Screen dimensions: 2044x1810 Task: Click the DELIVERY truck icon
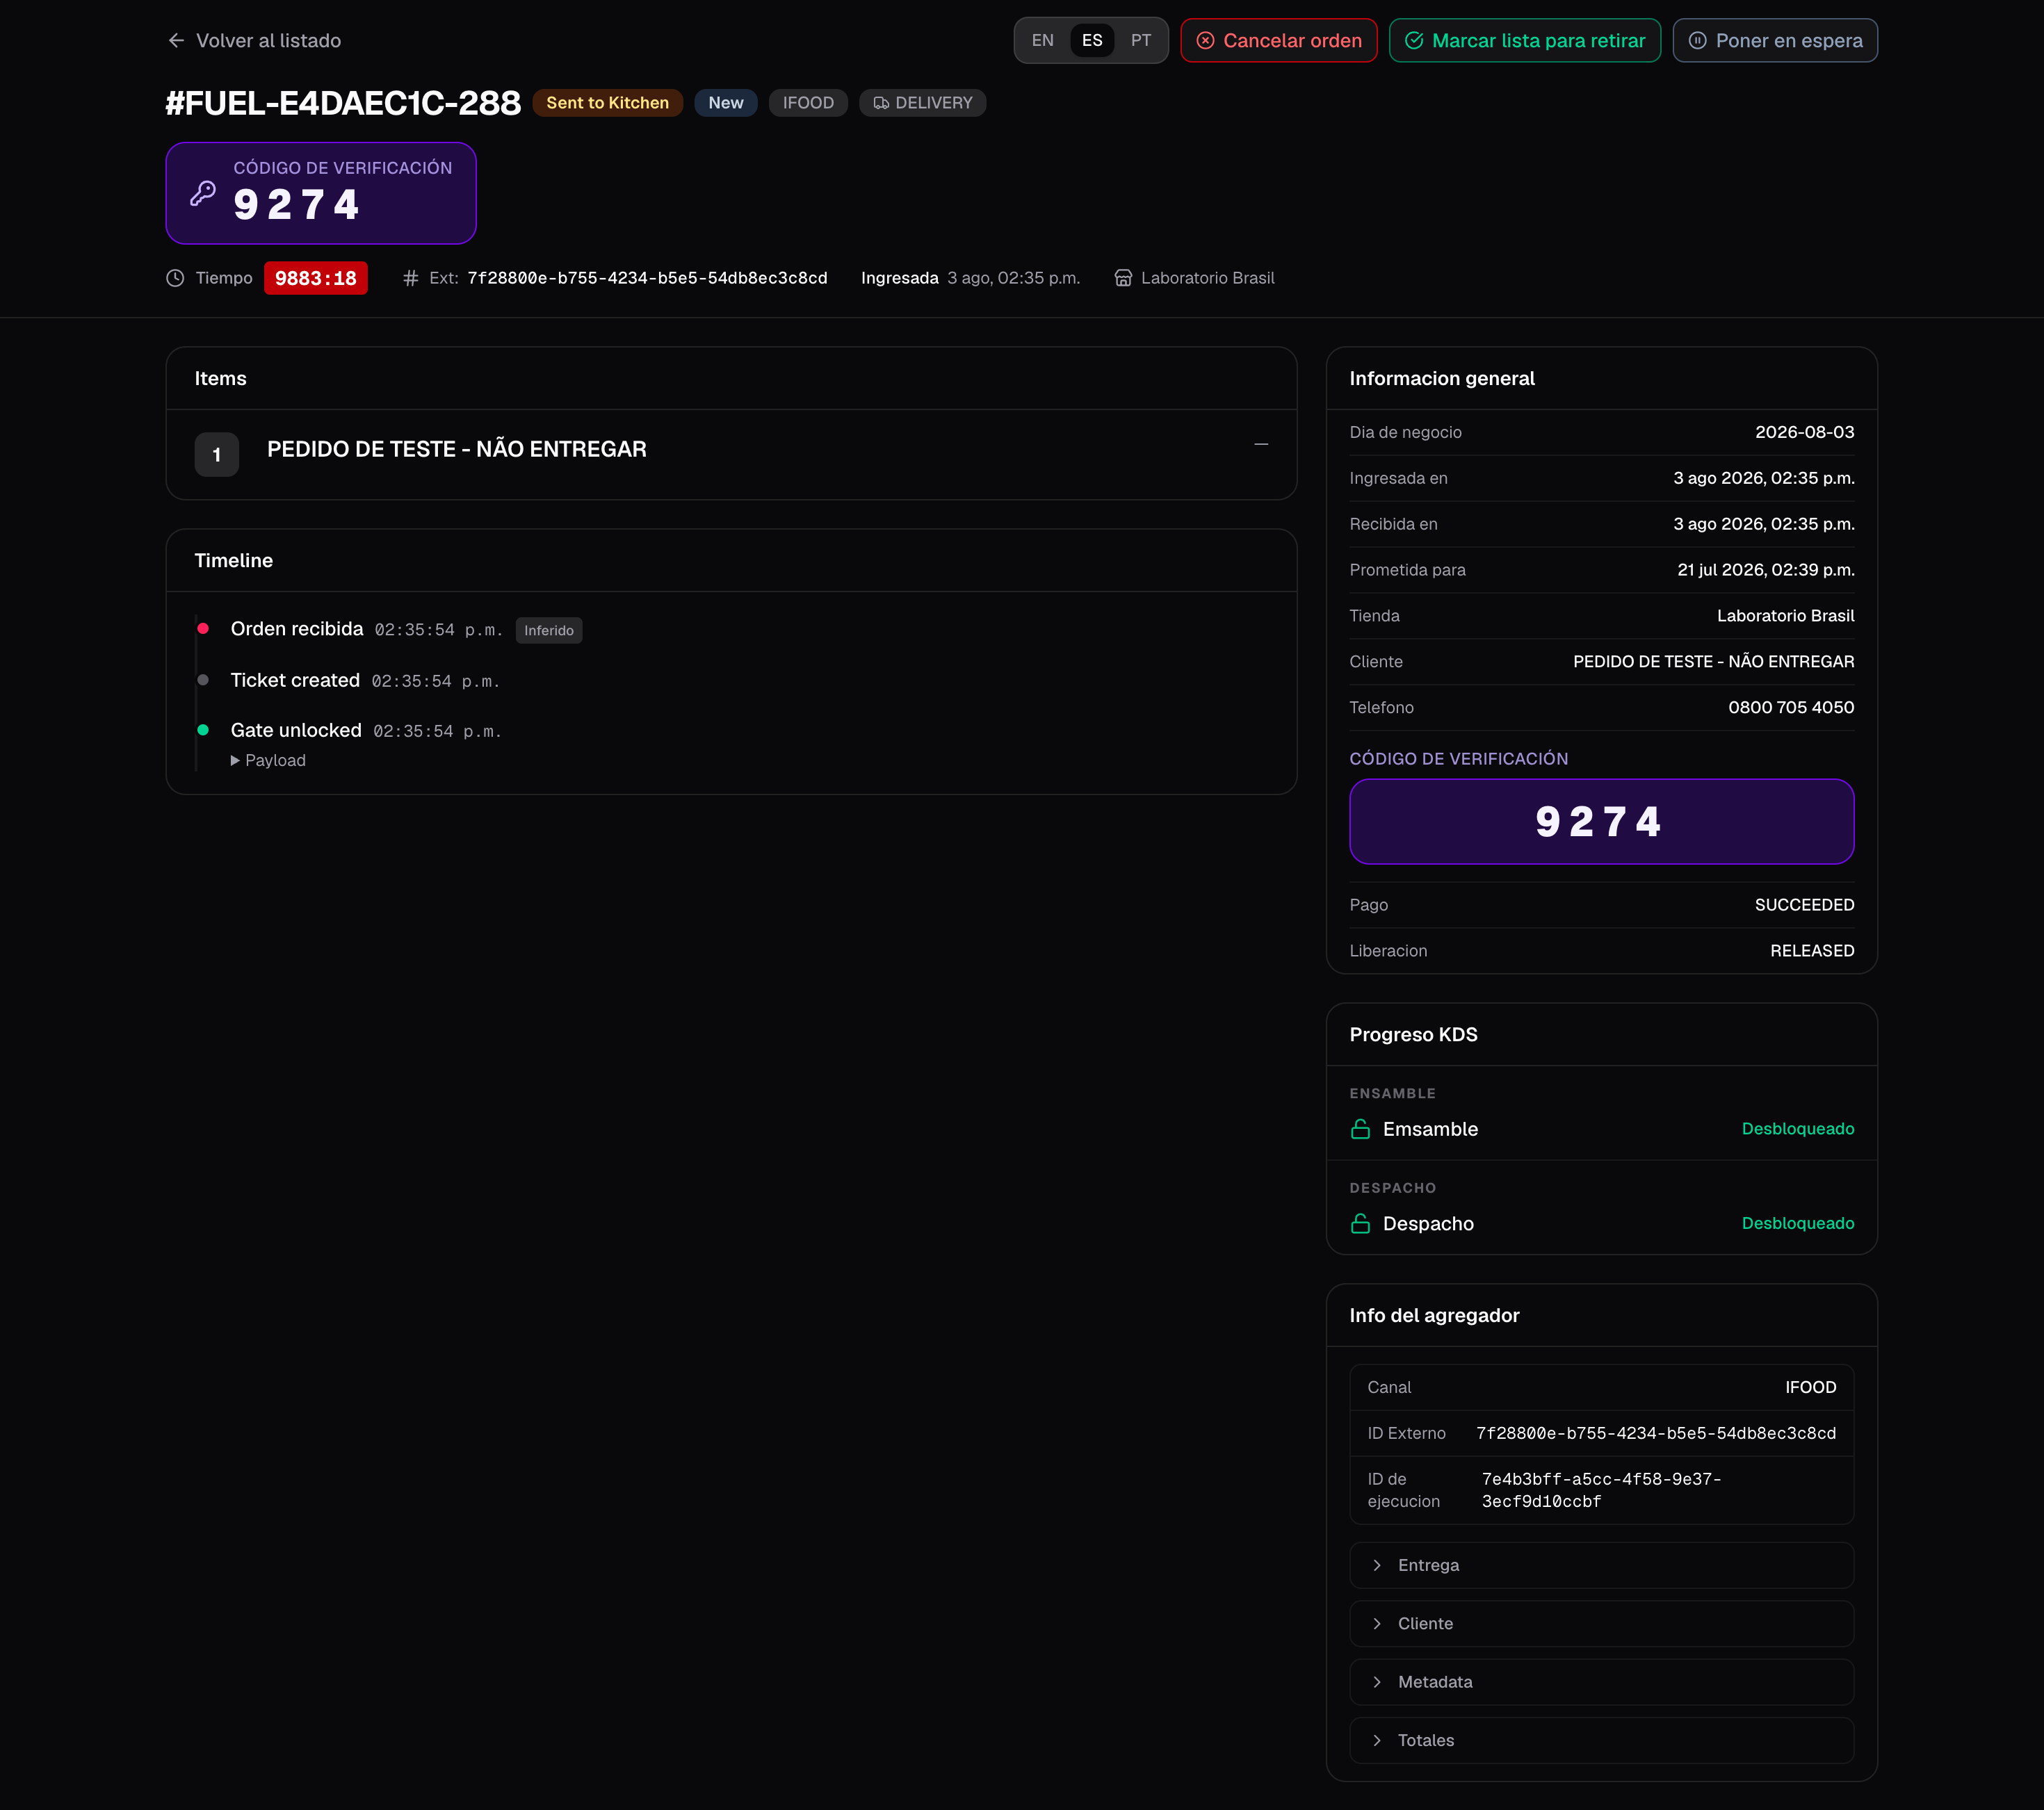click(x=881, y=103)
